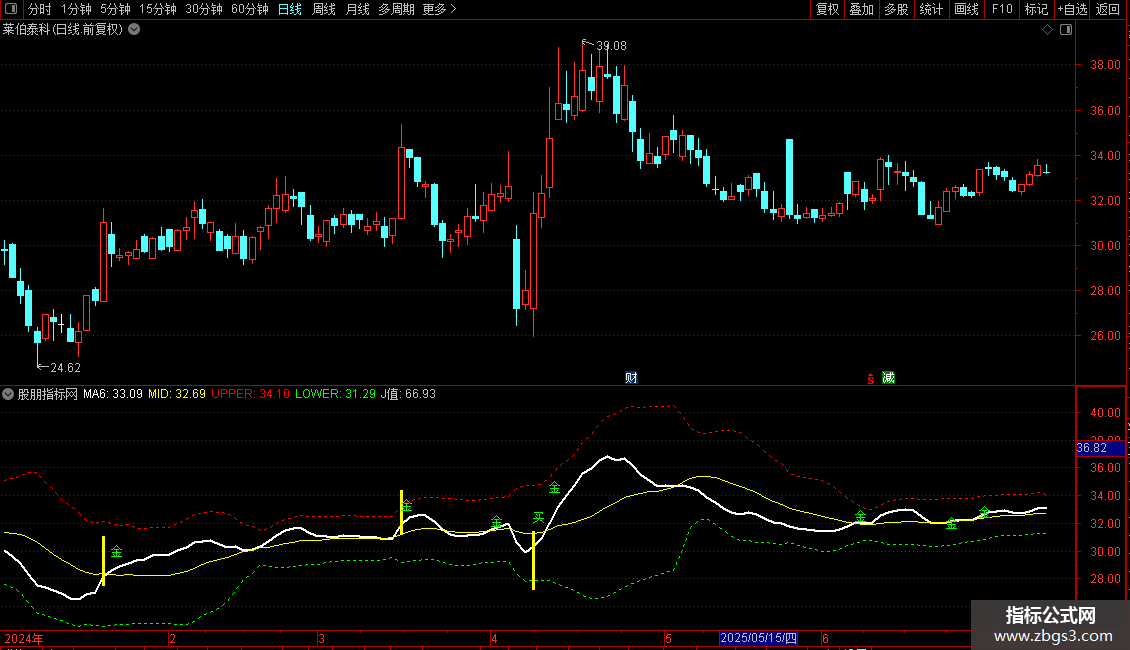Expand dropdown beside 莱伯泰科 title

(x=134, y=30)
